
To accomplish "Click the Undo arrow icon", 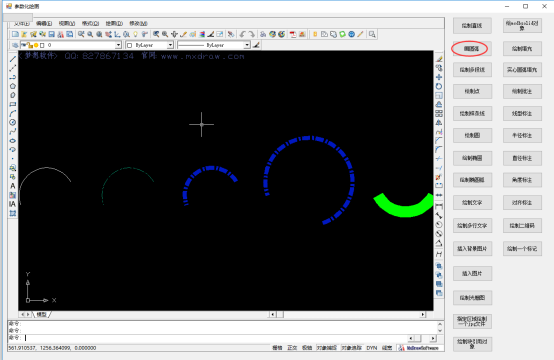I will point(242,34).
